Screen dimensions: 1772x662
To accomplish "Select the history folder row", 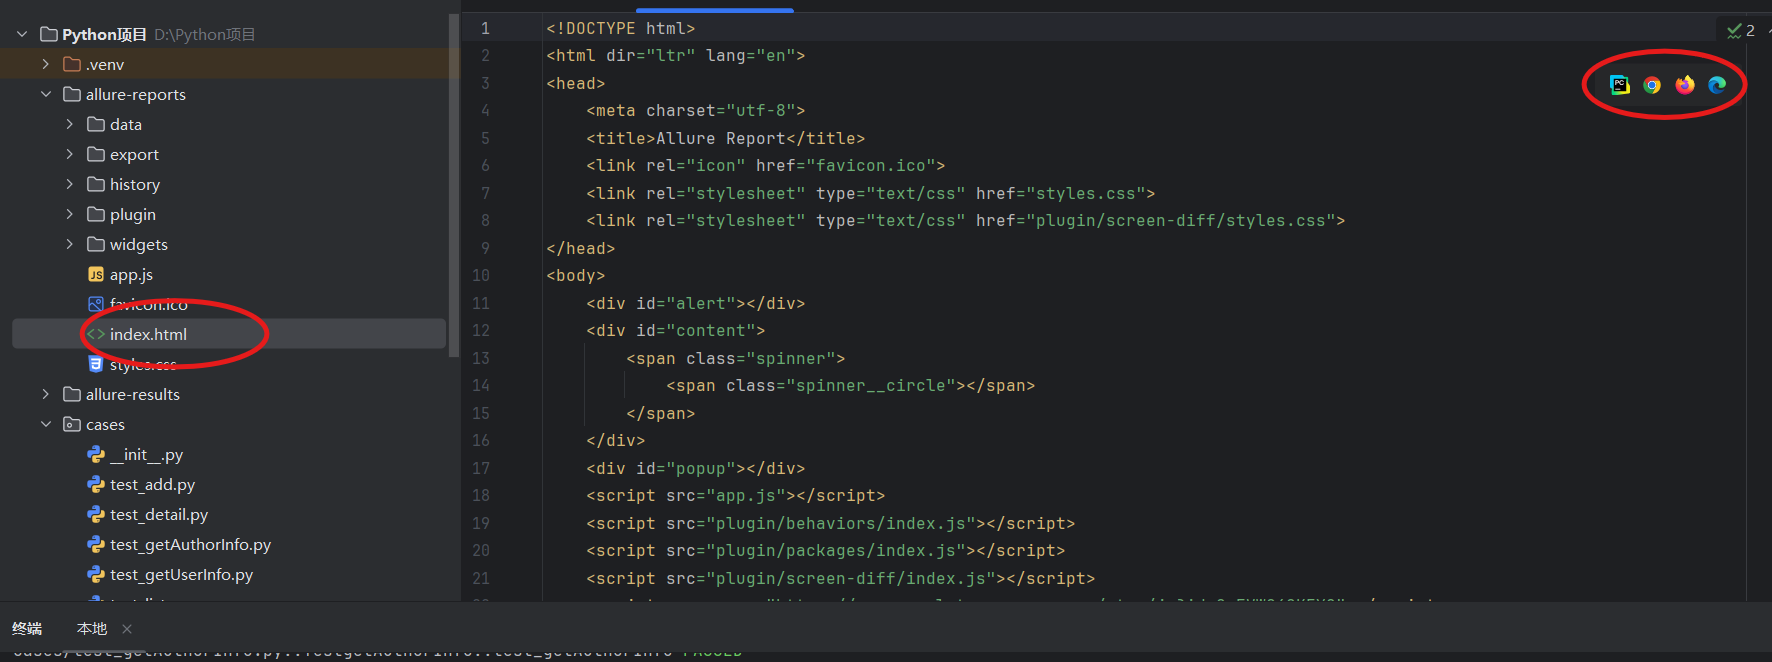I will pyautogui.click(x=229, y=184).
